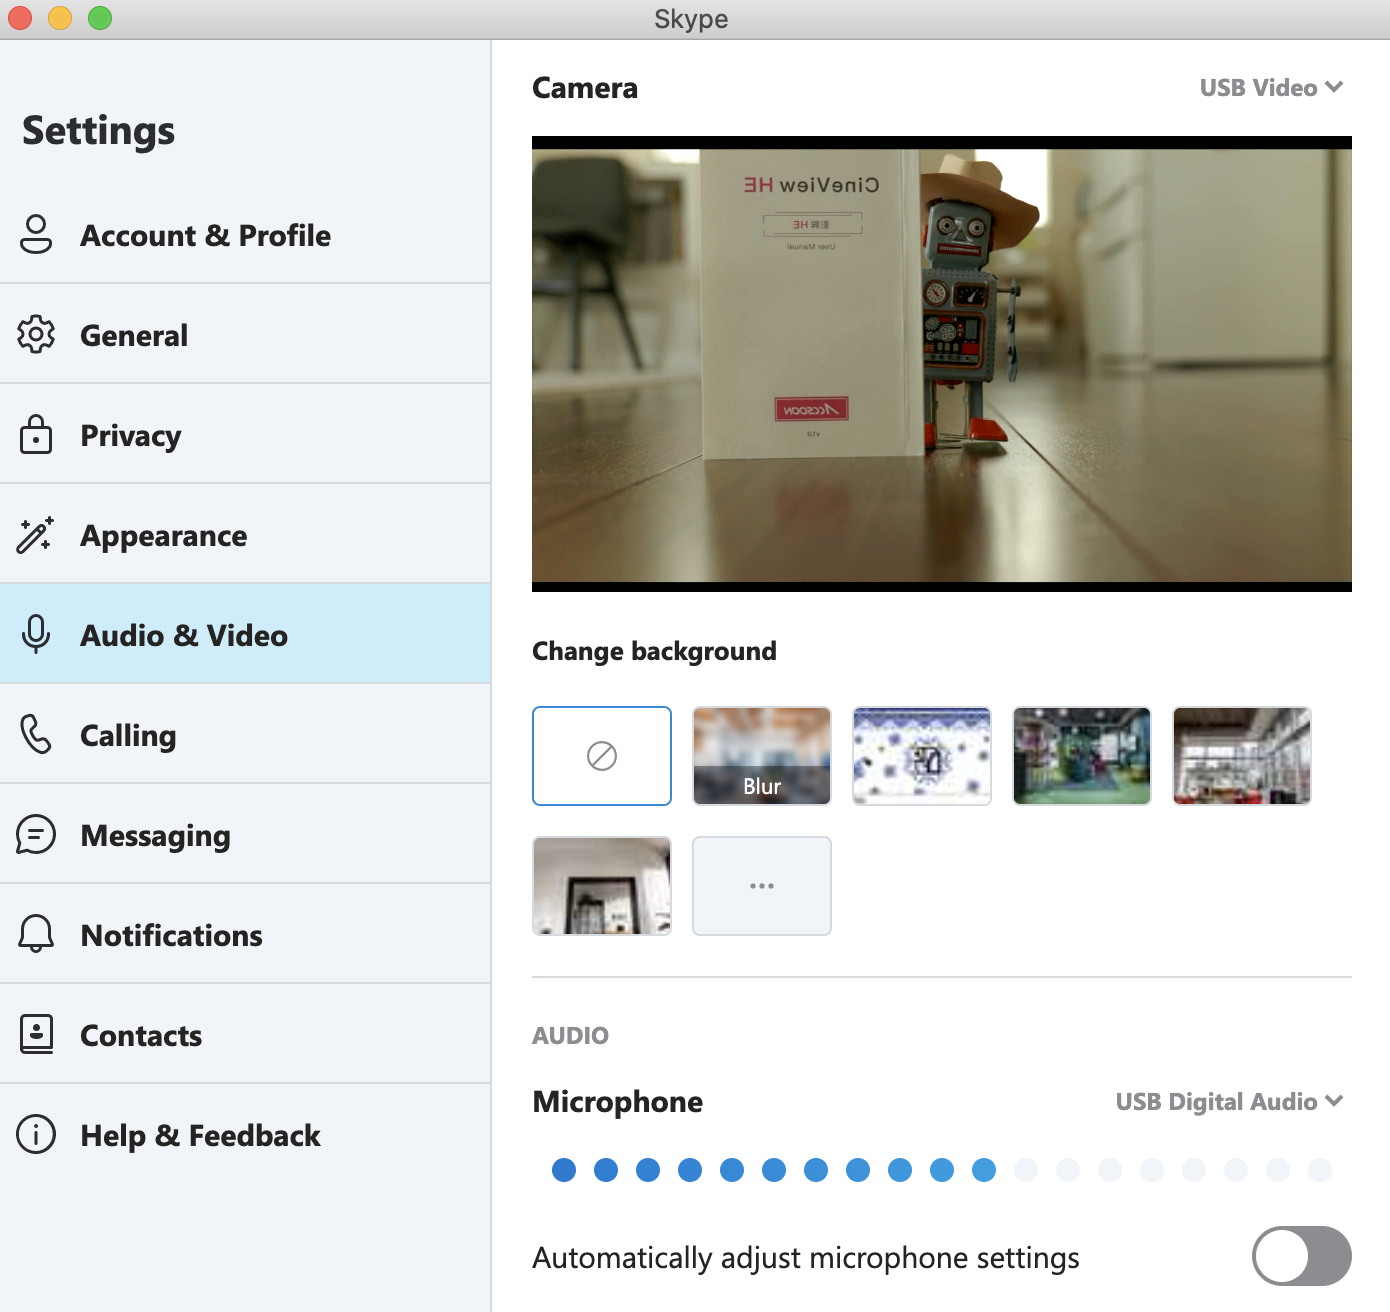The height and width of the screenshot is (1312, 1390).
Task: Choose the floral pattern background thumbnail
Action: pos(922,756)
